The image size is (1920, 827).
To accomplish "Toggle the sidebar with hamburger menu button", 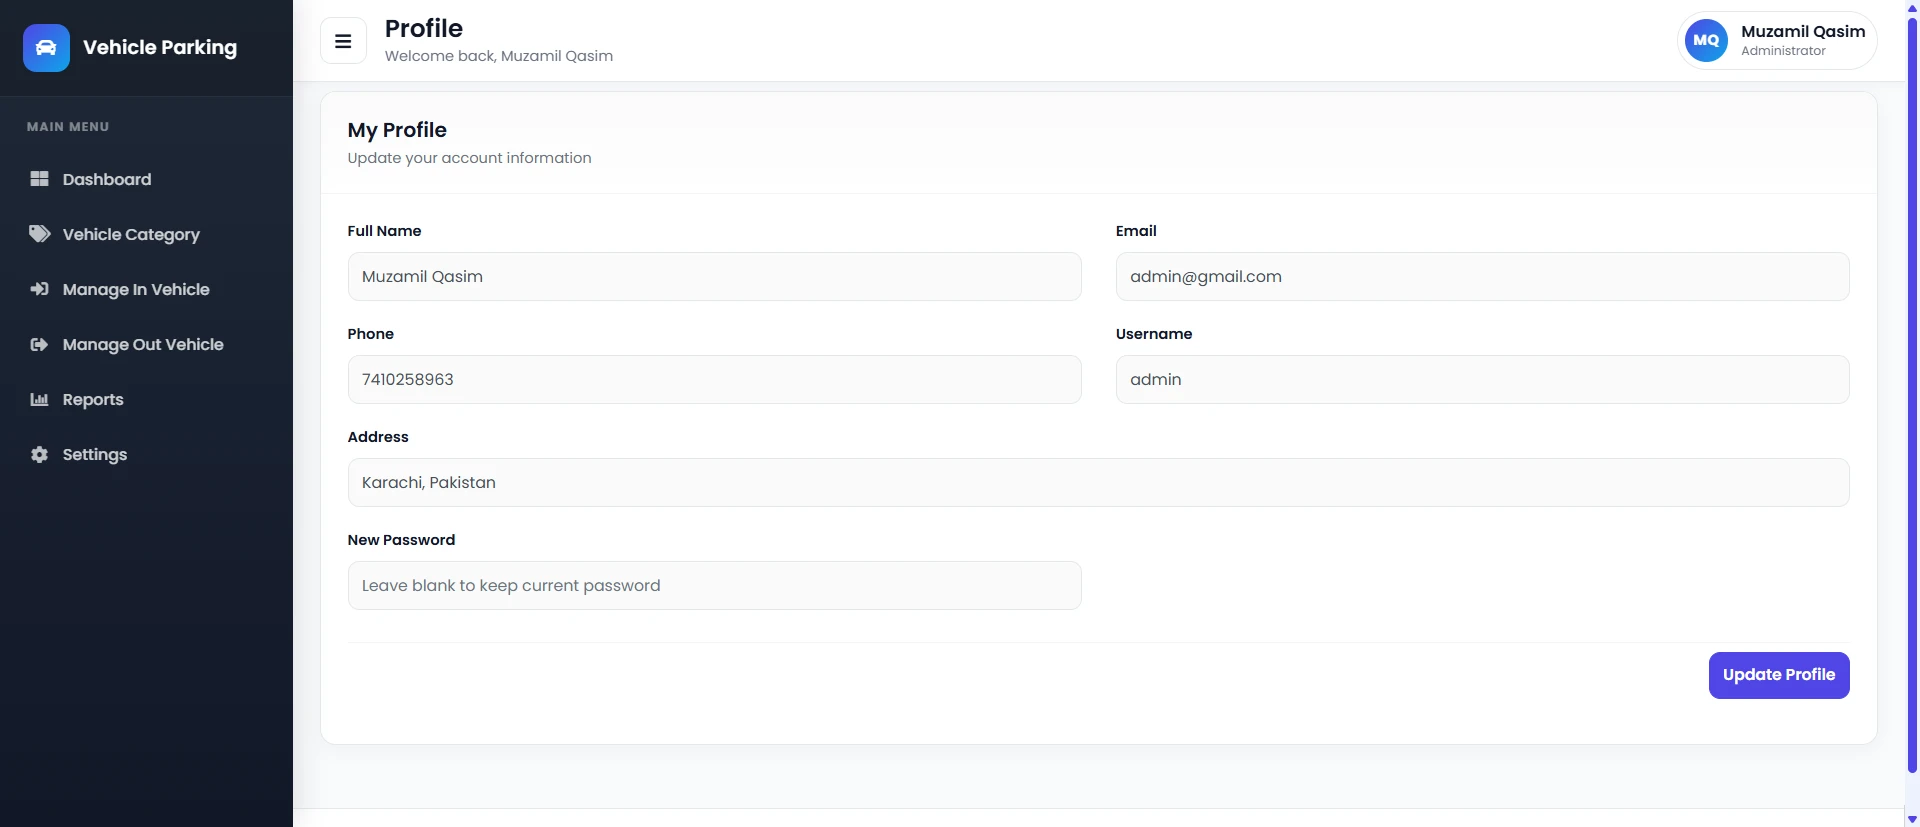I will (343, 41).
